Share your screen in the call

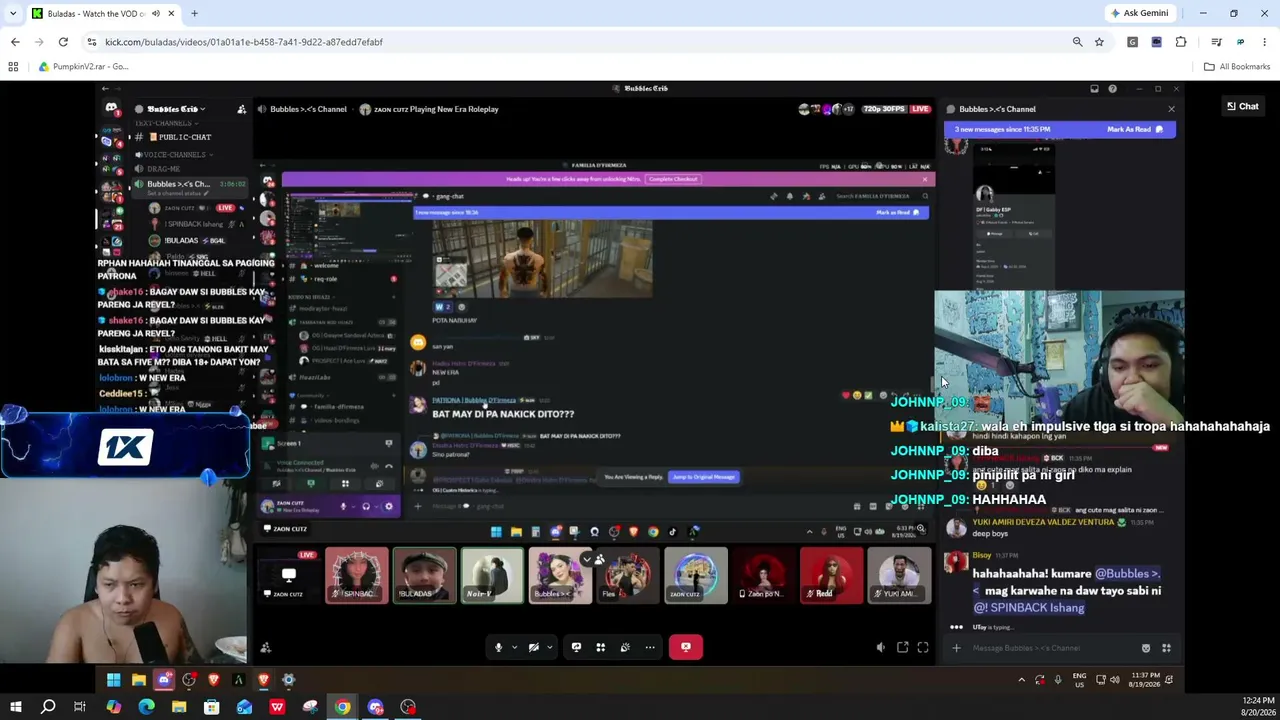click(x=576, y=647)
